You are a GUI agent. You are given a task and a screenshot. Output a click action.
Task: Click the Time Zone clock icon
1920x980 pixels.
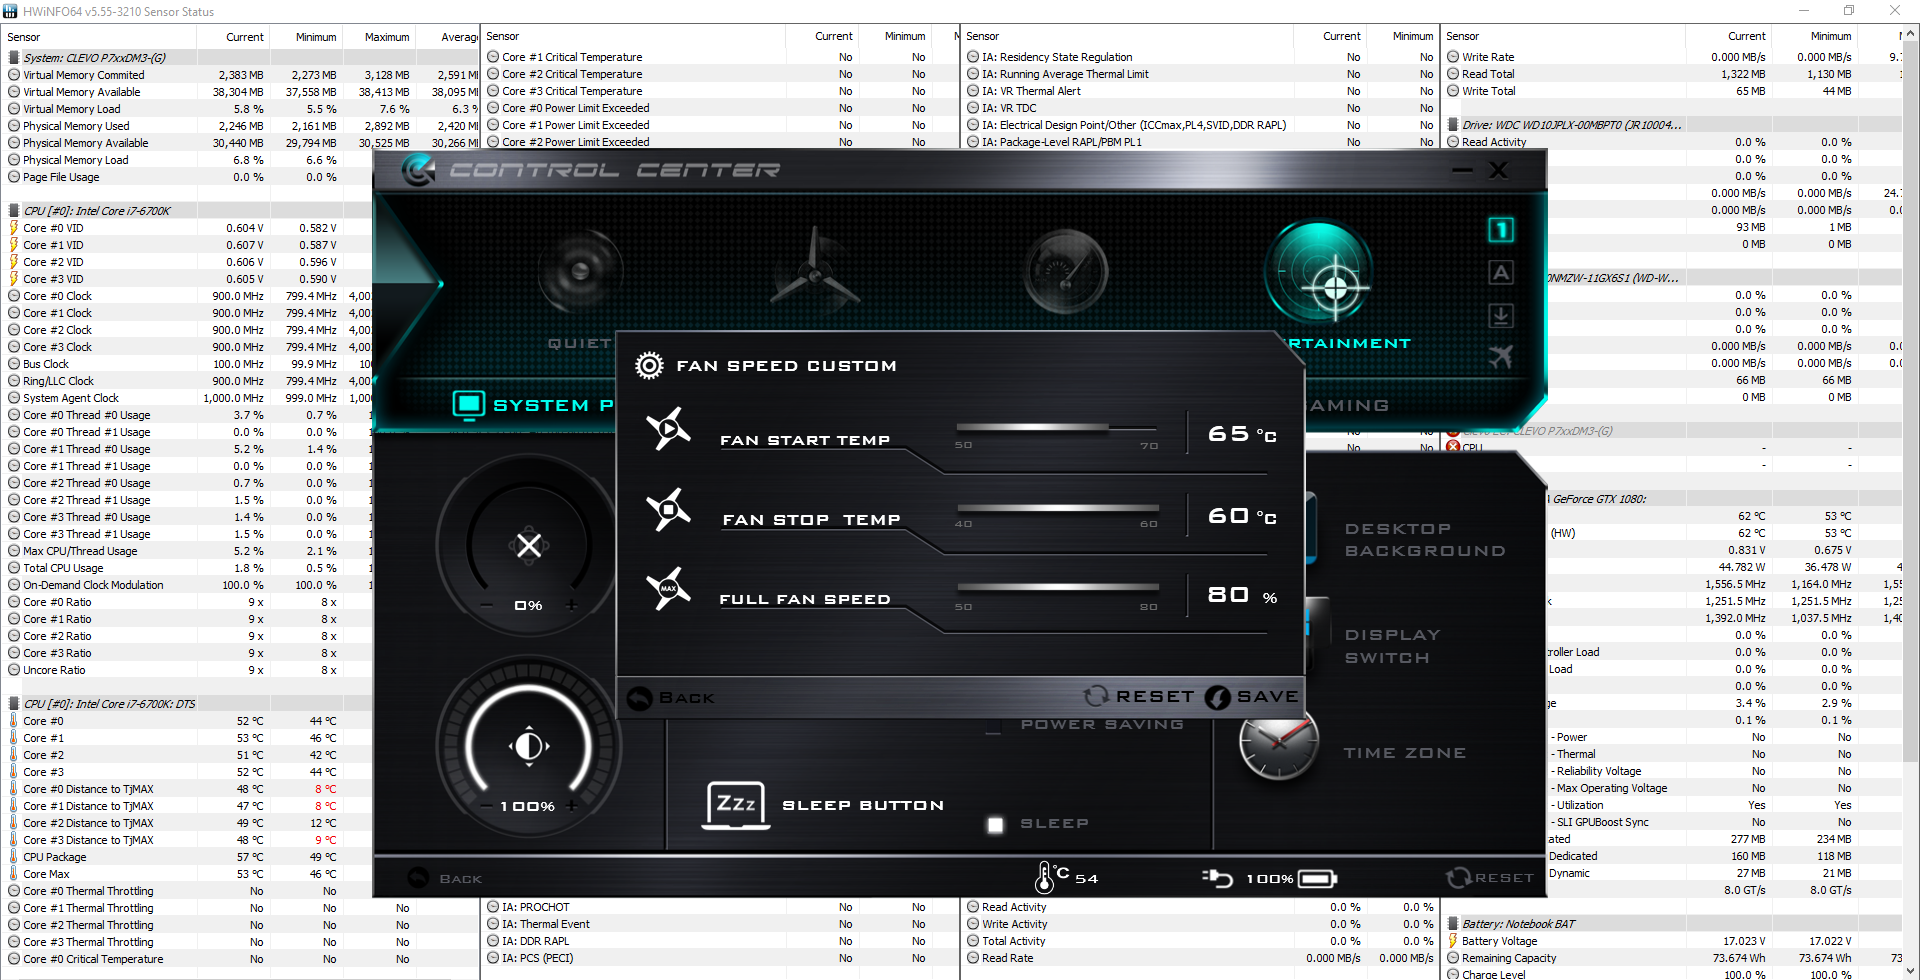[1279, 743]
